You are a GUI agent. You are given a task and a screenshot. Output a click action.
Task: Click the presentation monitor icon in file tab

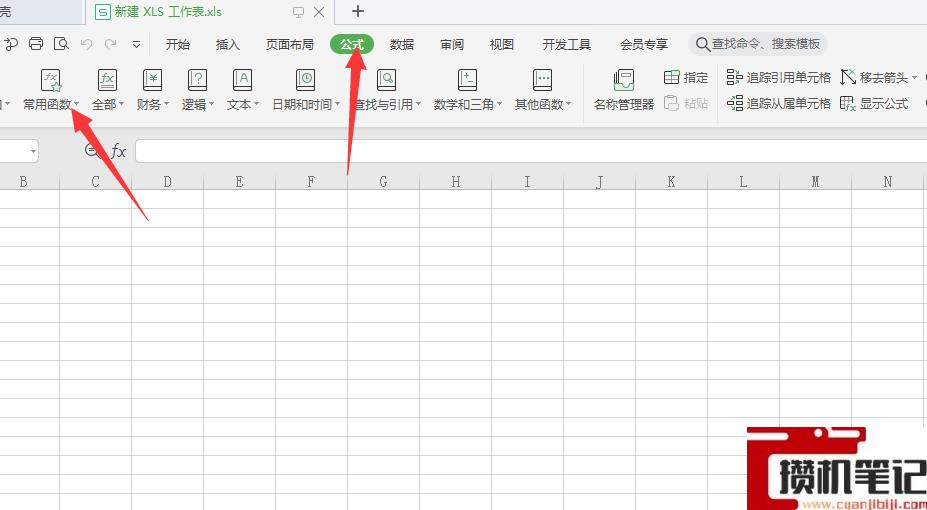click(x=299, y=12)
